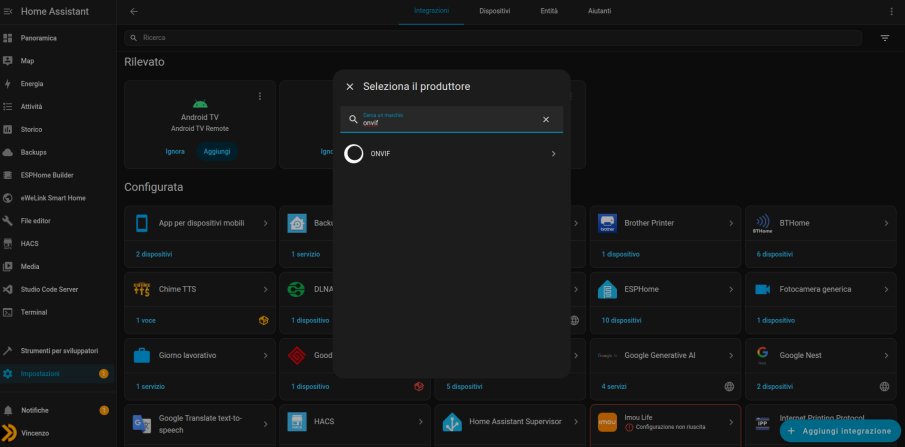Open Notifiche bell icon

coord(8,411)
